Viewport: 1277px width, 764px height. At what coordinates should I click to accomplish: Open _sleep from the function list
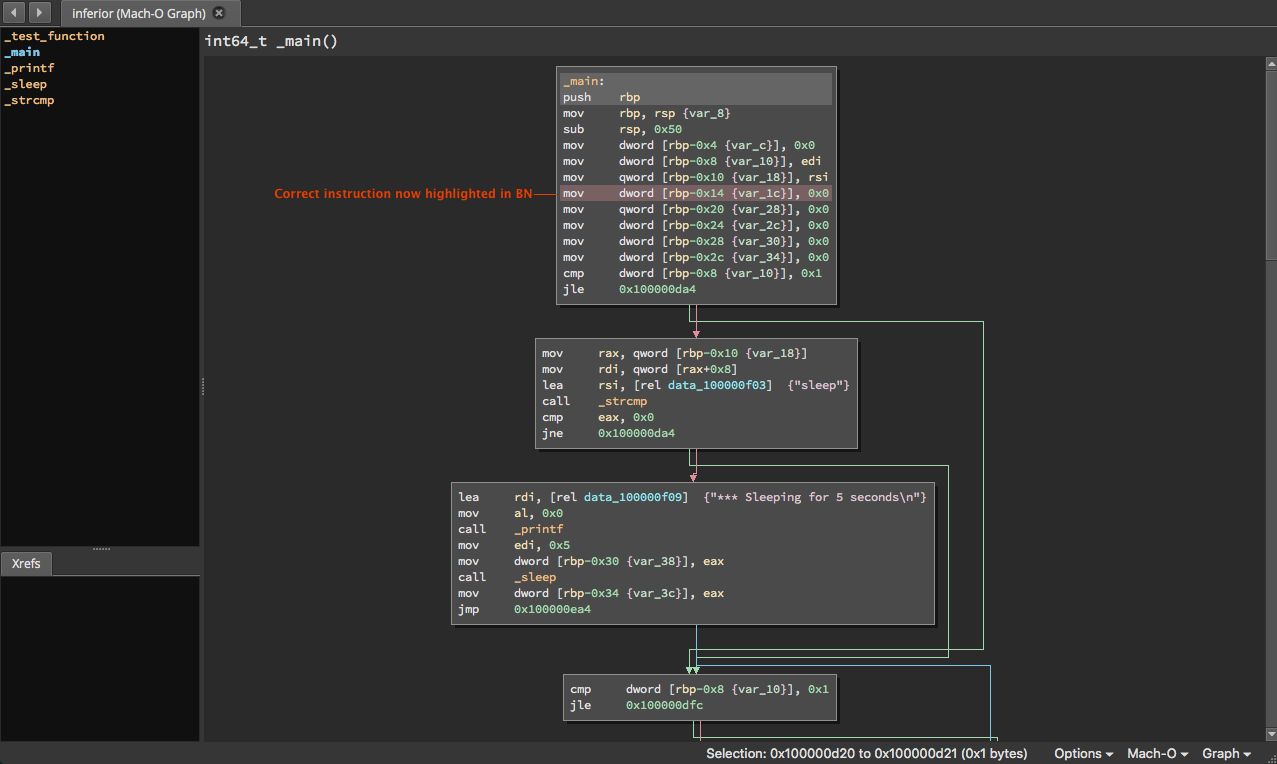coord(26,84)
